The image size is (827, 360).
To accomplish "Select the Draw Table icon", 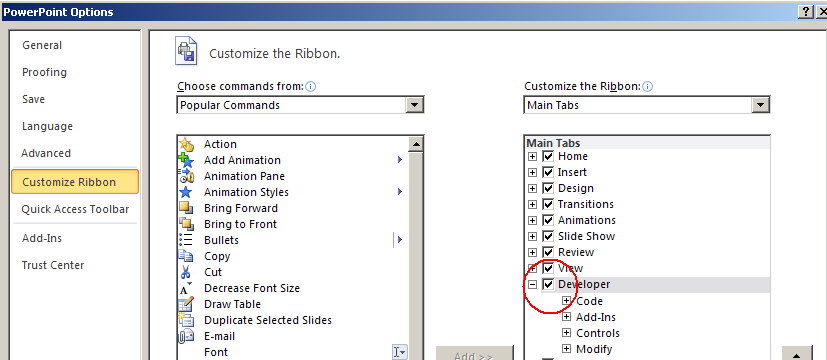I will [x=186, y=304].
